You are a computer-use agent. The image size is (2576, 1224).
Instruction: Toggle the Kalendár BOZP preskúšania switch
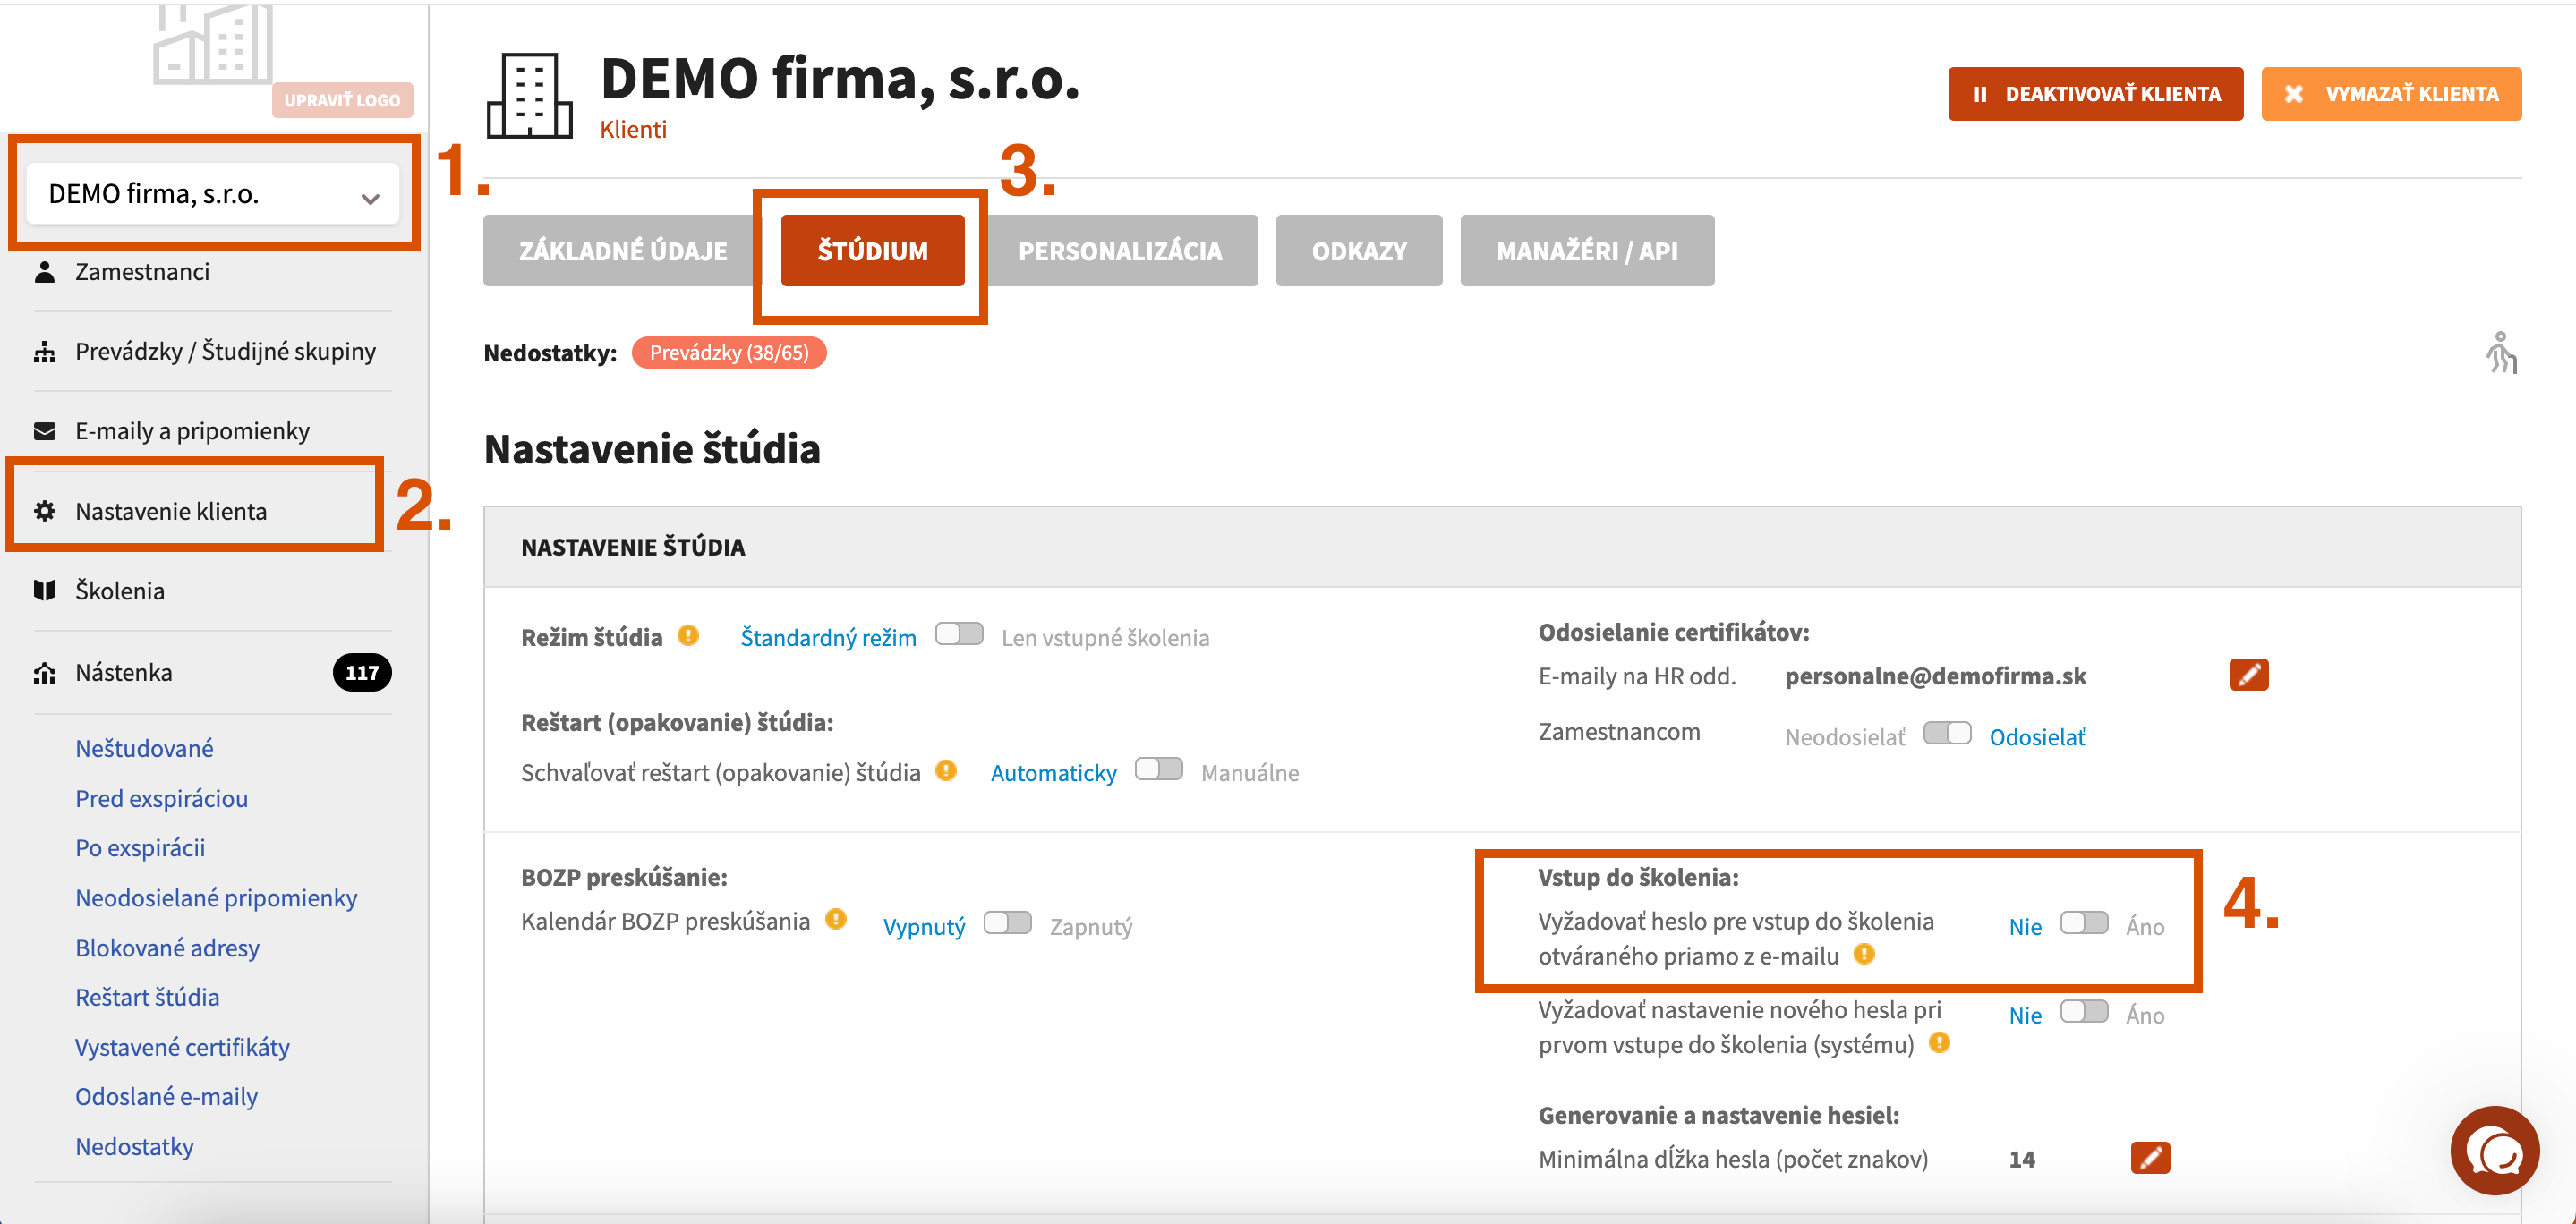click(1006, 923)
